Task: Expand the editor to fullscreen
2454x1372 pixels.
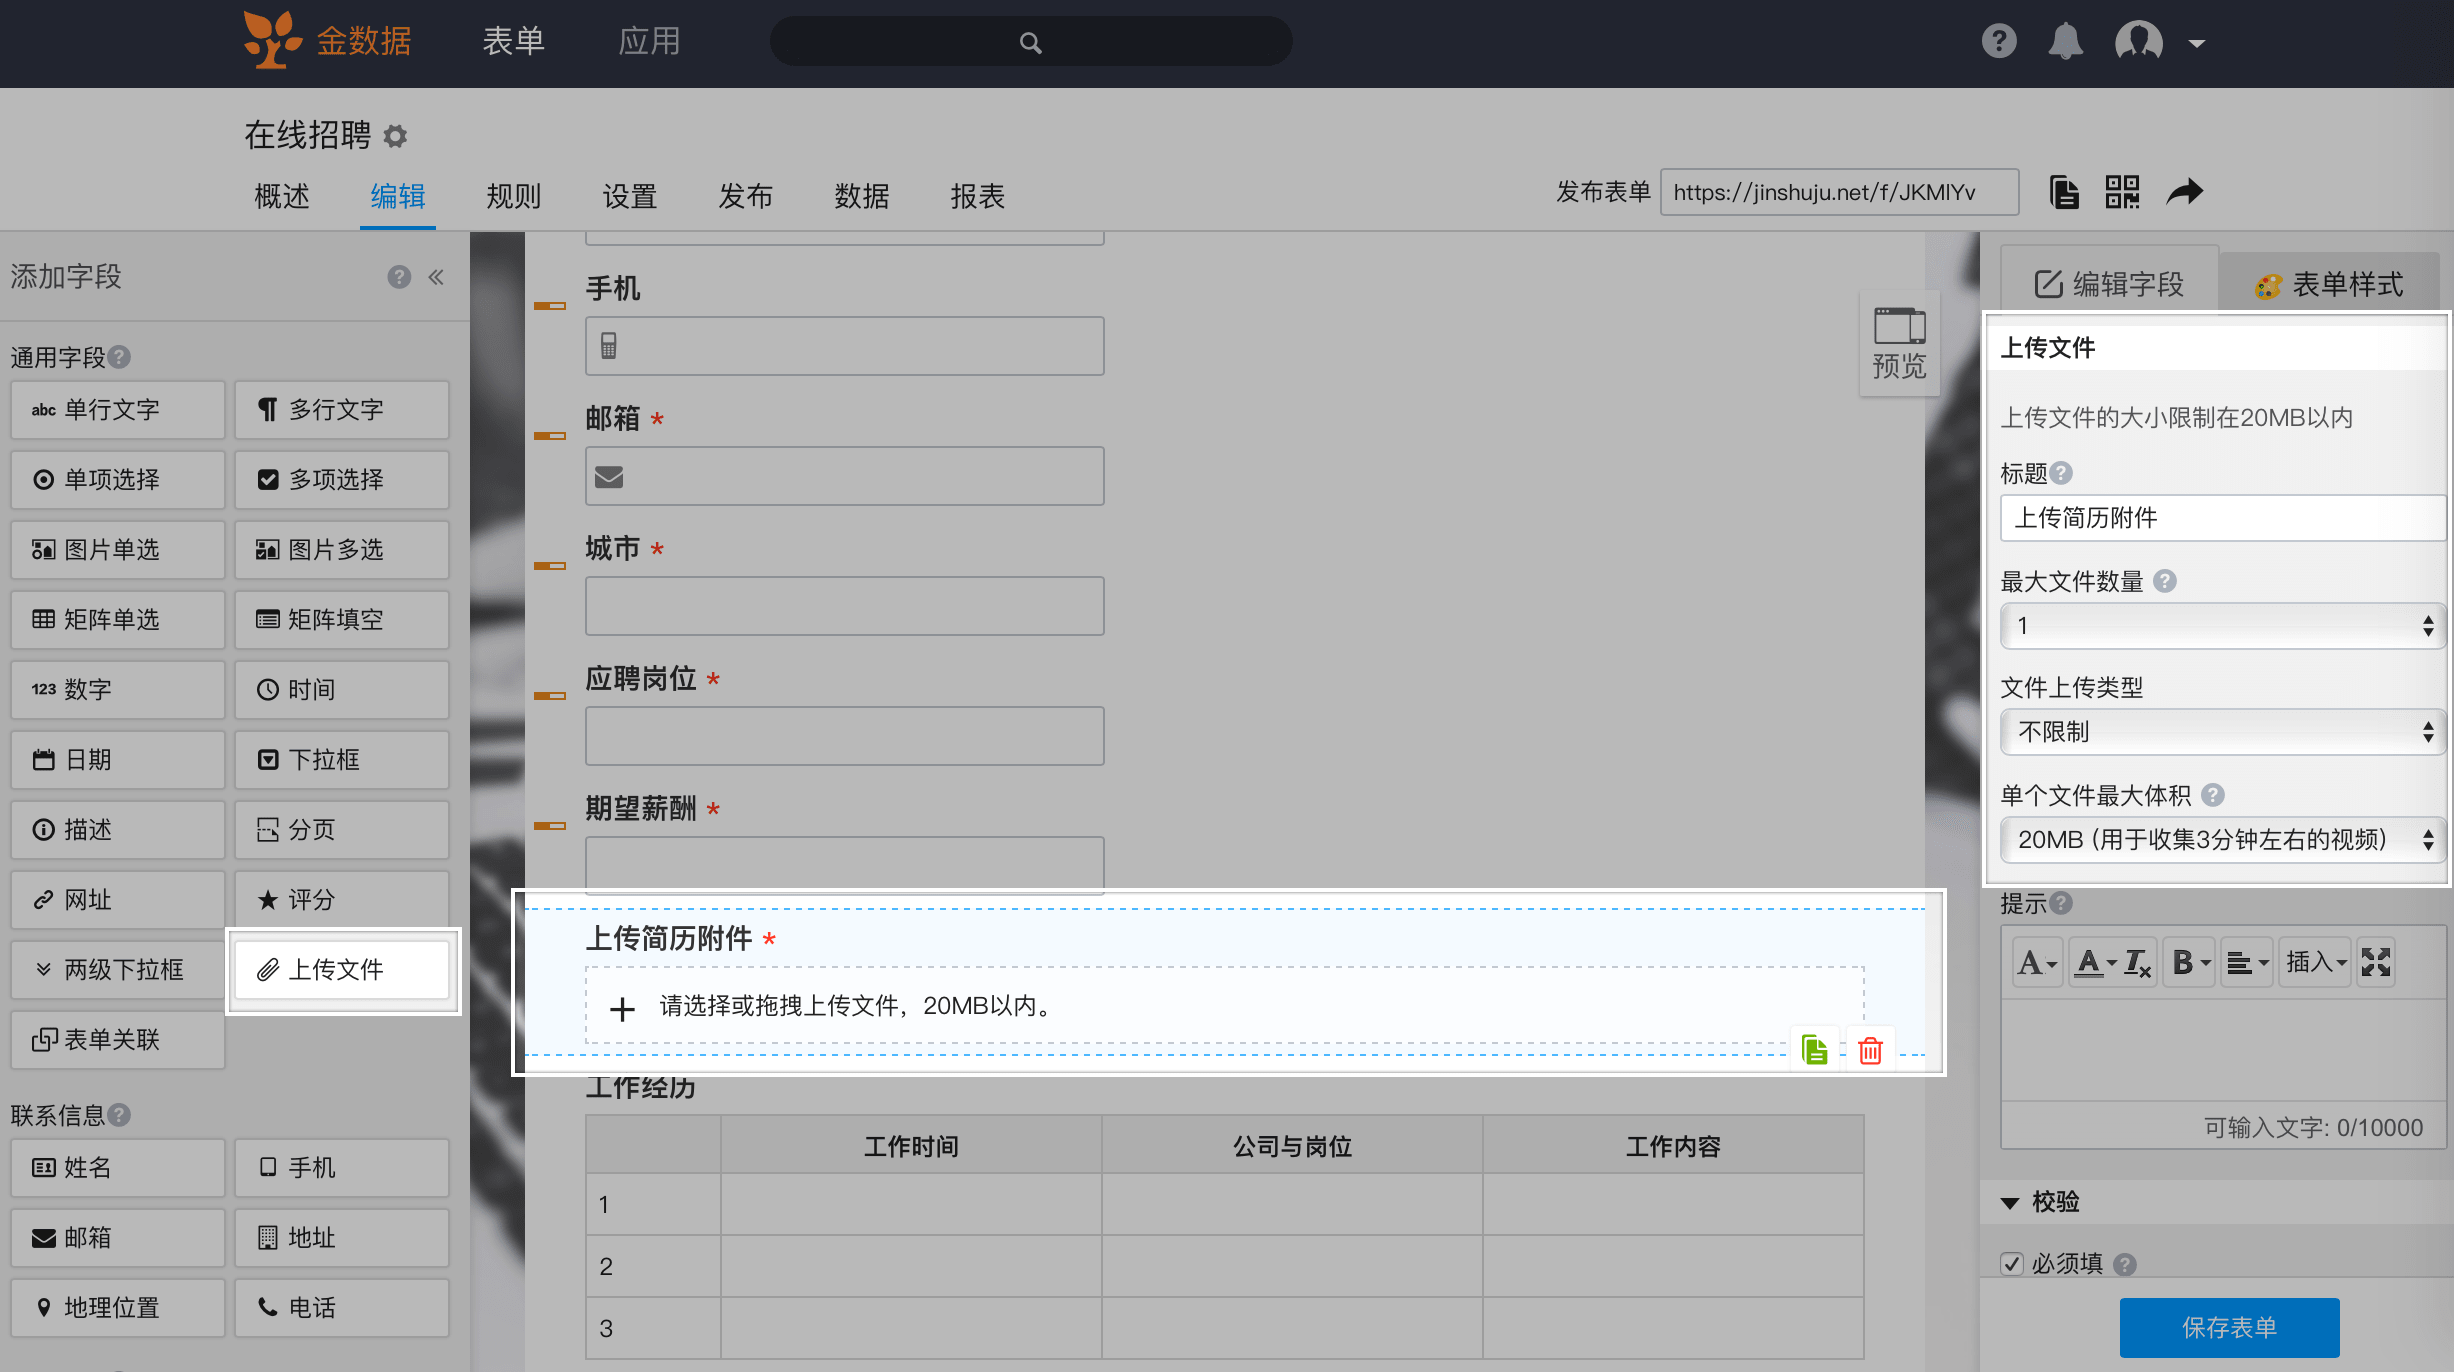Action: (2375, 962)
